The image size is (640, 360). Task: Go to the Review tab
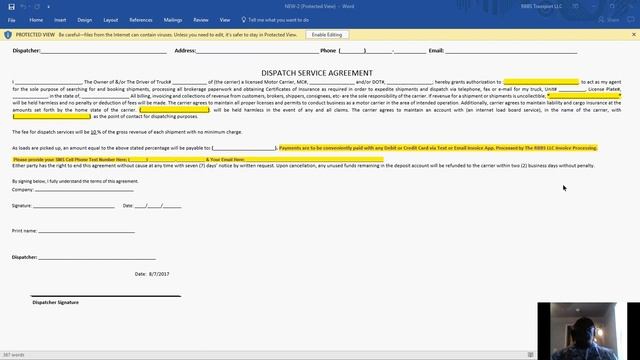click(x=201, y=20)
